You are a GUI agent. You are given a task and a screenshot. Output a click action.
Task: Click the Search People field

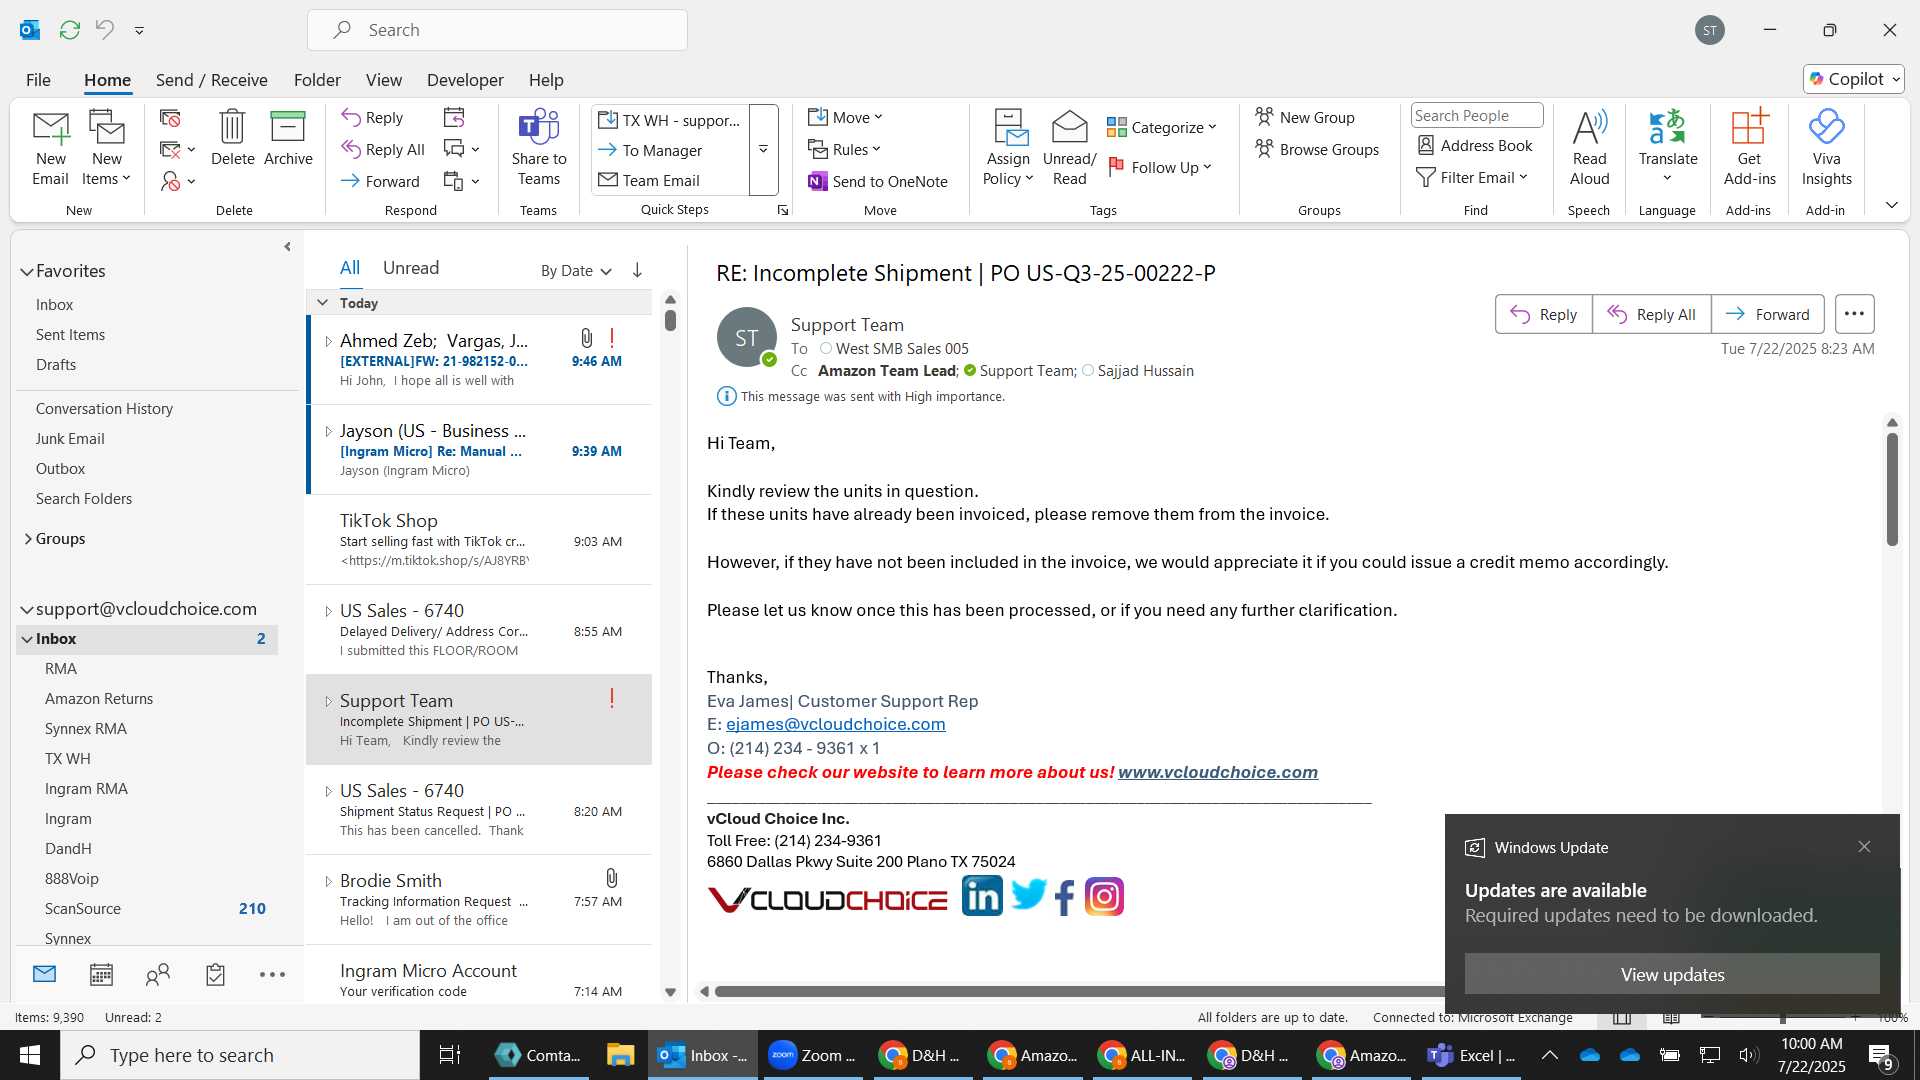pos(1476,116)
